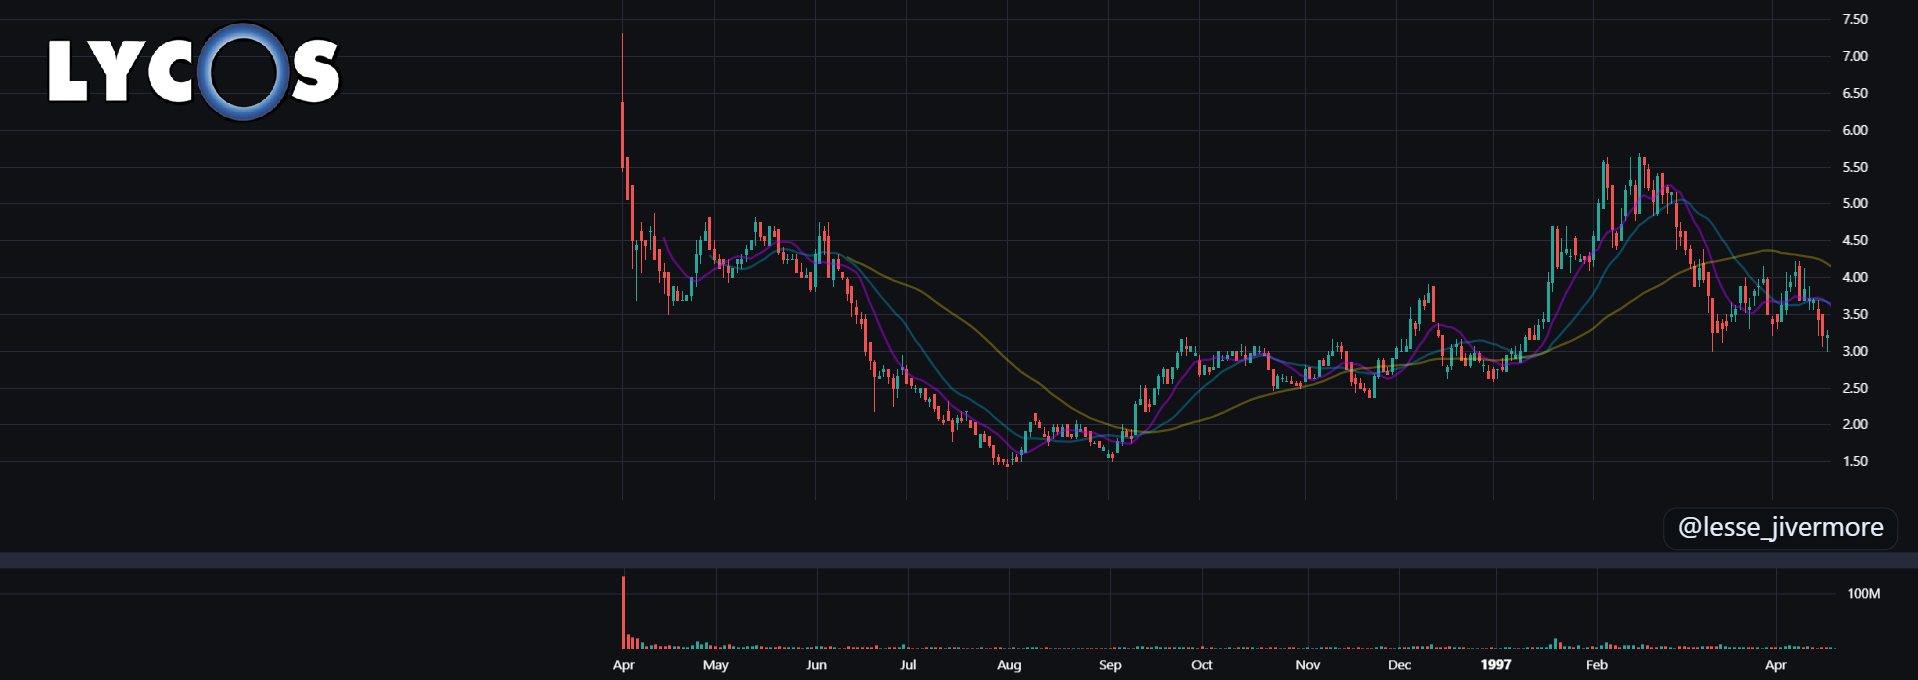Select the 7.50 price axis label
Screen dimensions: 1918x680
point(1855,19)
